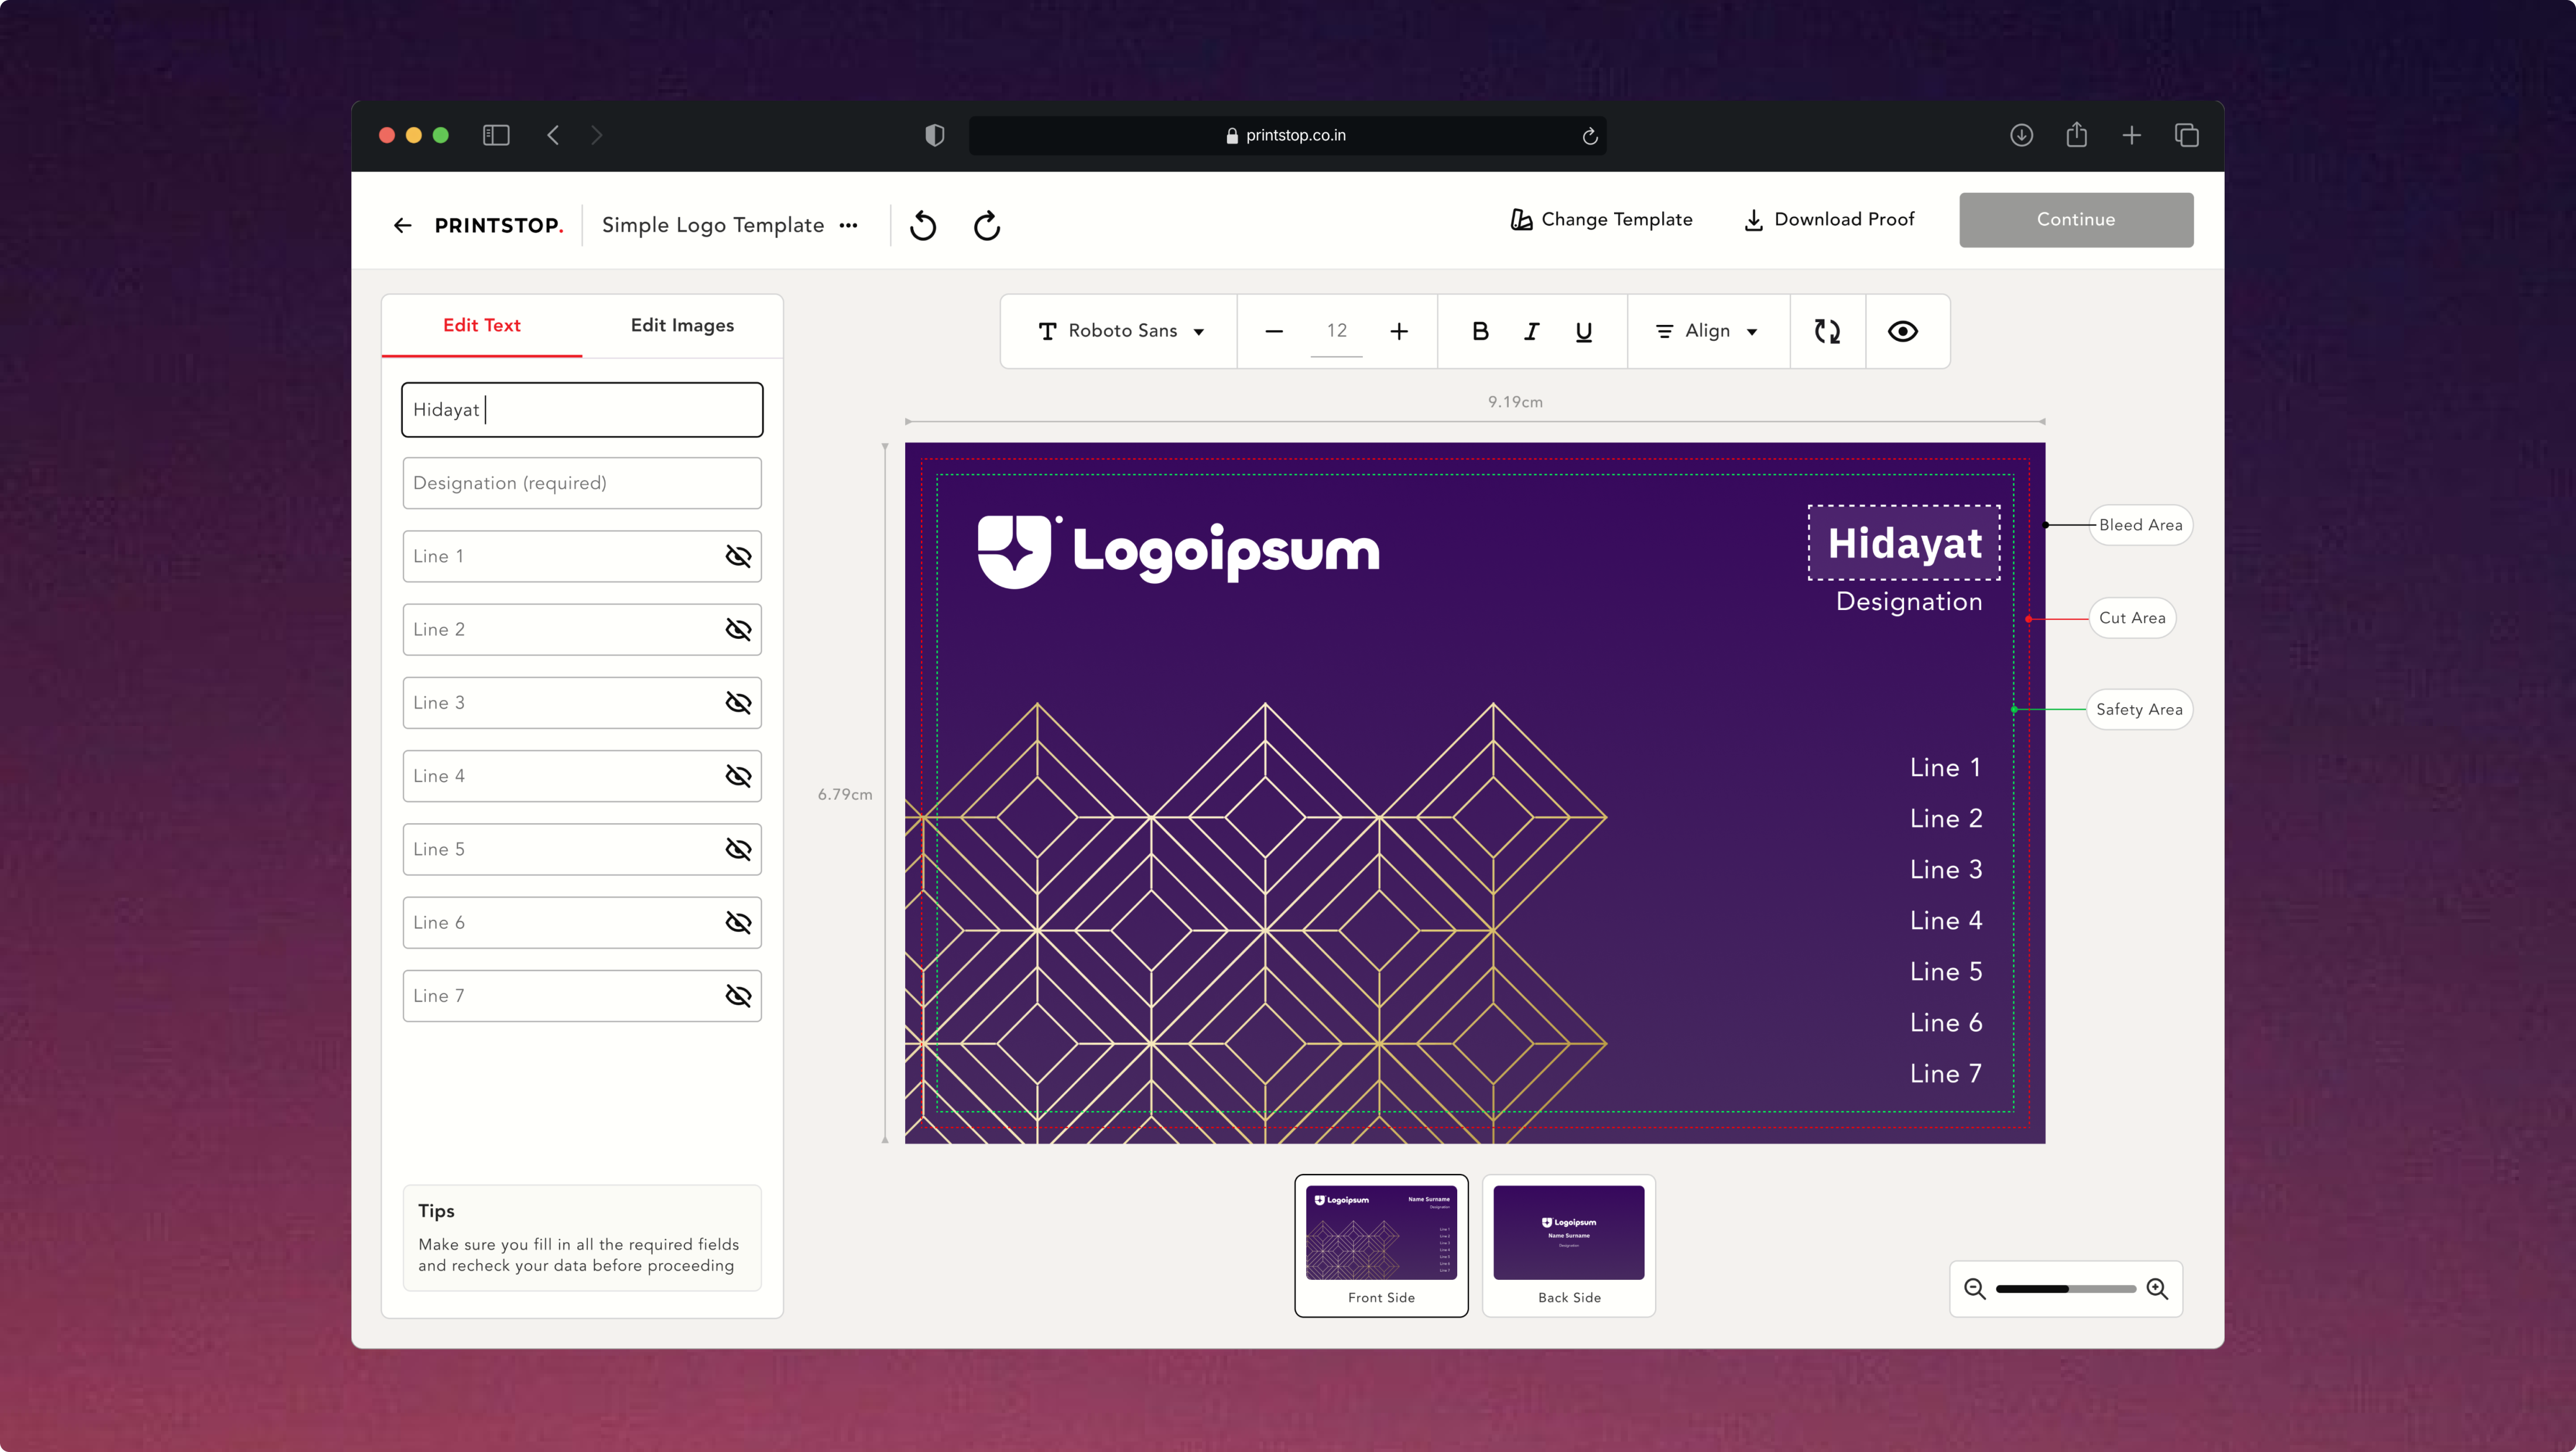The width and height of the screenshot is (2576, 1452).
Task: Click the browser privacy shield icon
Action: [935, 135]
